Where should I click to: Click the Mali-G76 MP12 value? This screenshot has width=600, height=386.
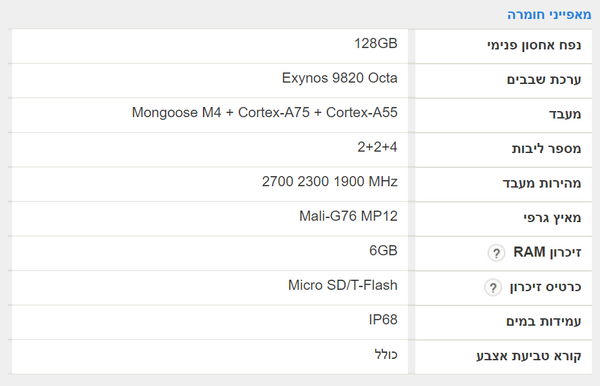click(x=348, y=216)
